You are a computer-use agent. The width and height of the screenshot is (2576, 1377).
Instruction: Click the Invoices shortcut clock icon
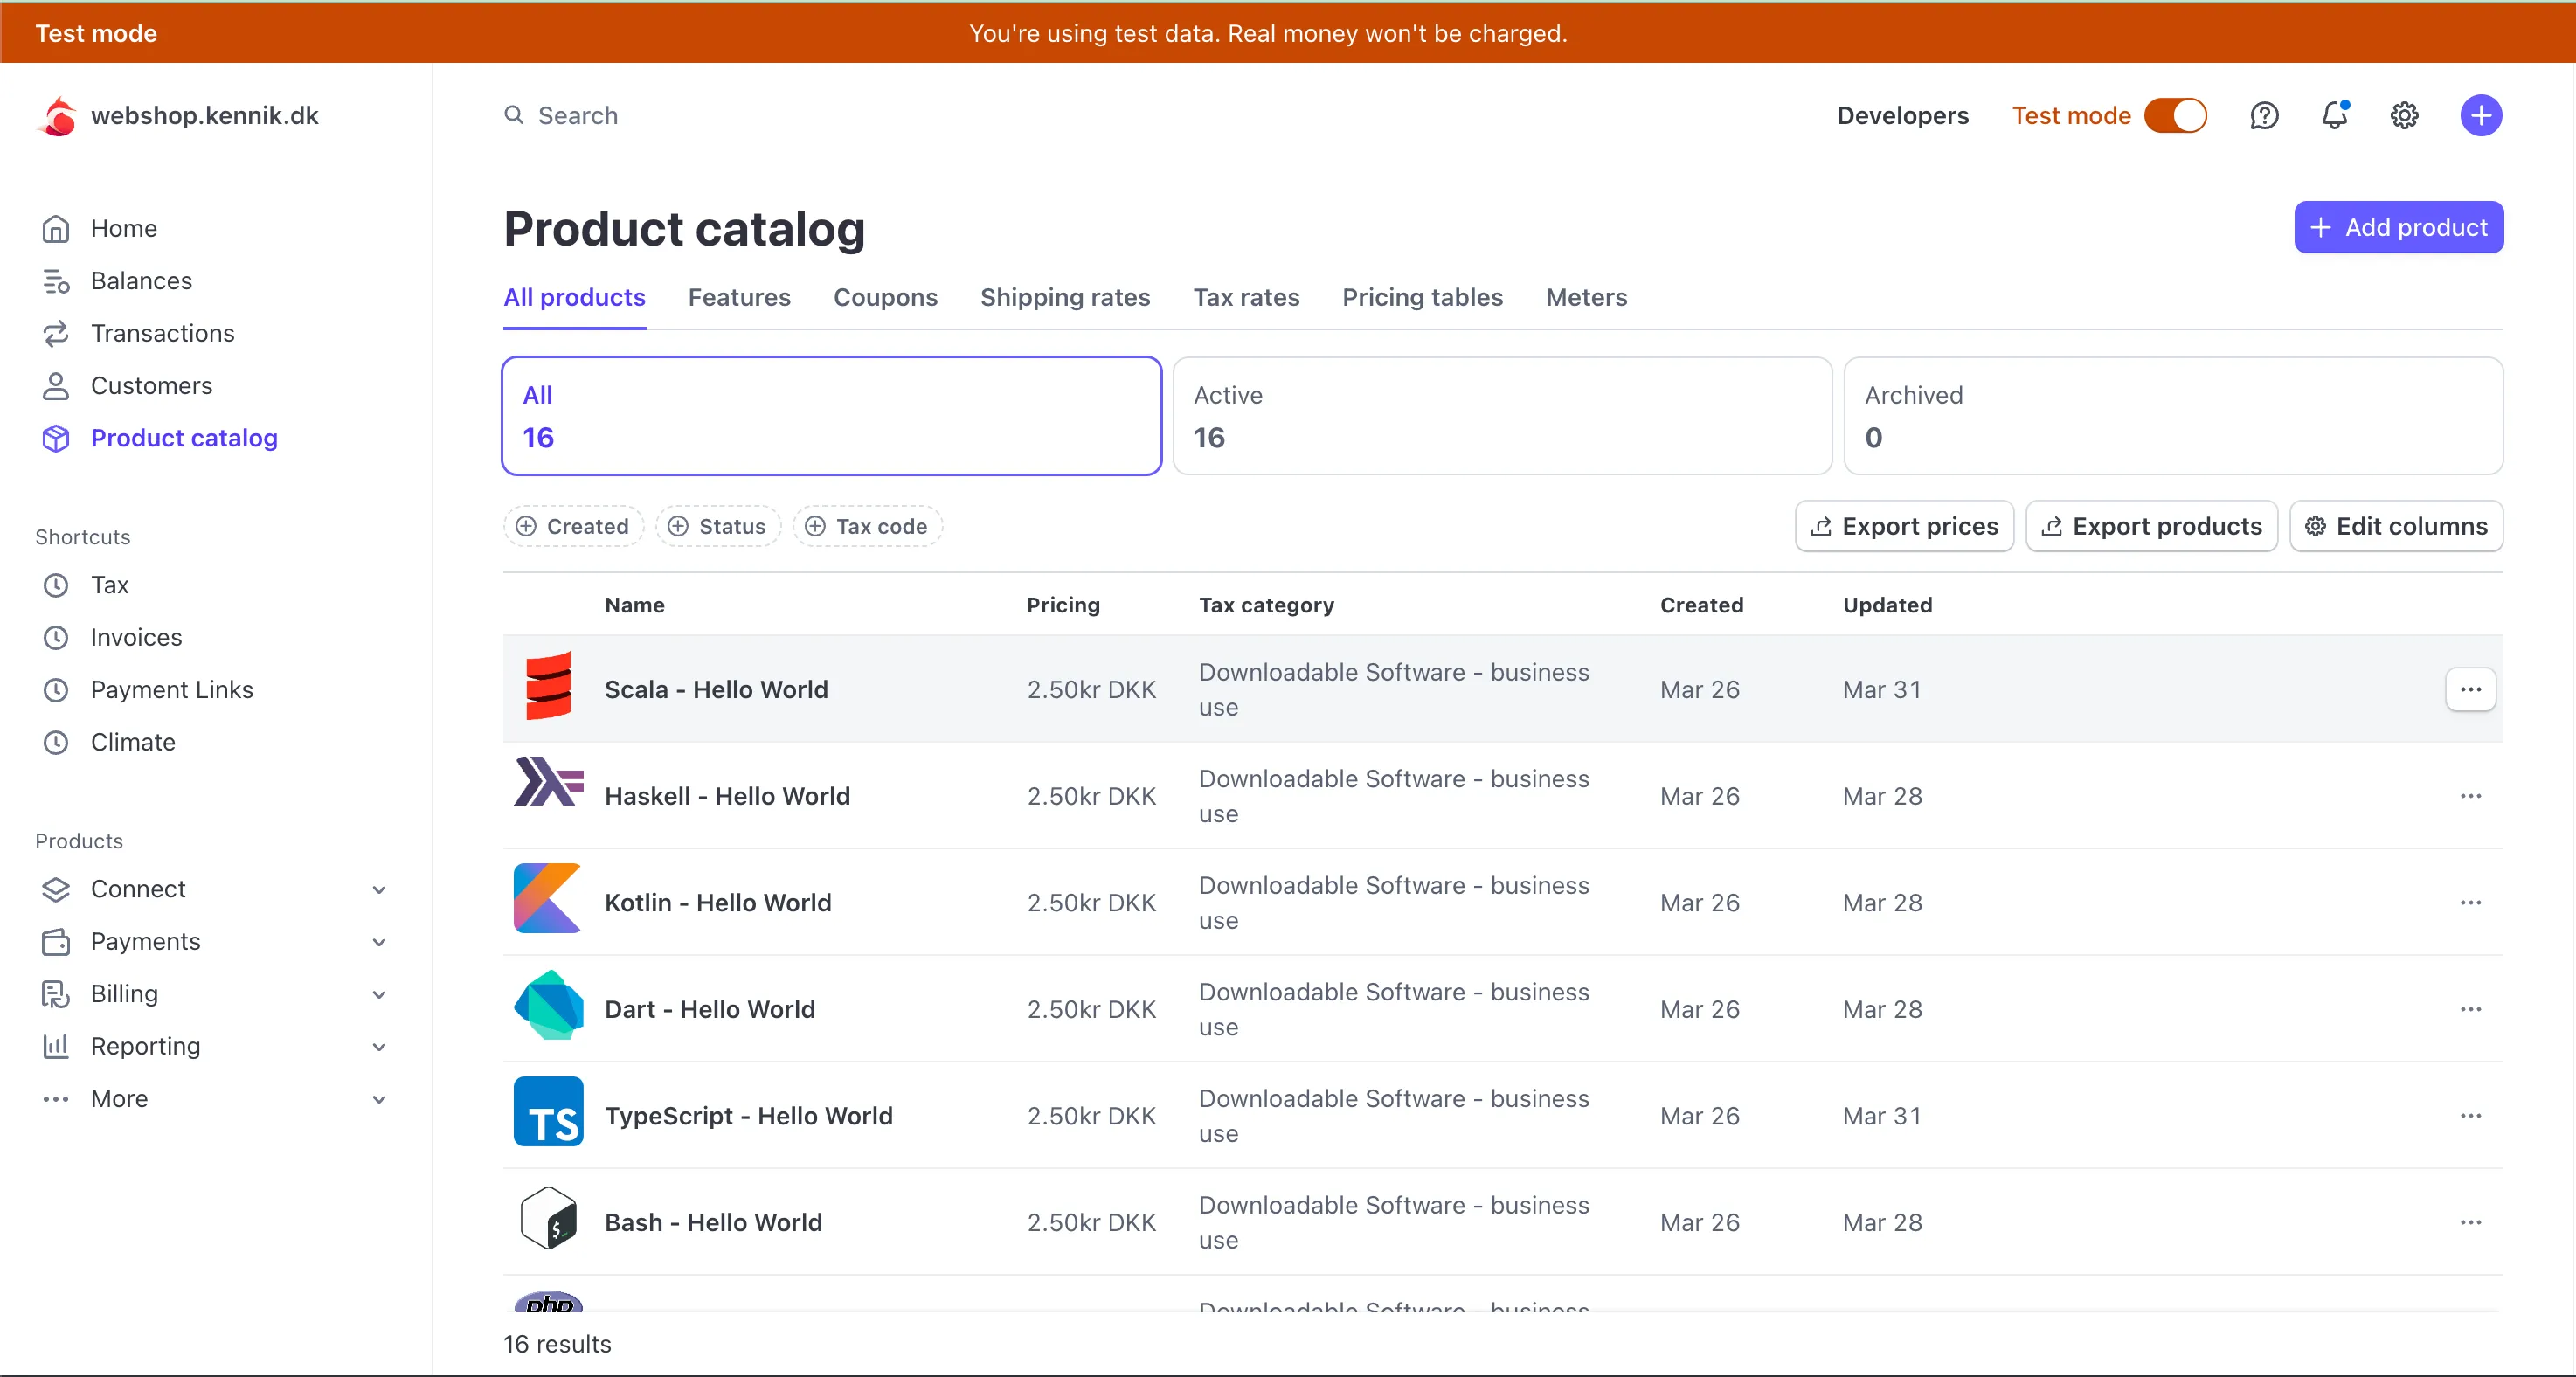[56, 637]
